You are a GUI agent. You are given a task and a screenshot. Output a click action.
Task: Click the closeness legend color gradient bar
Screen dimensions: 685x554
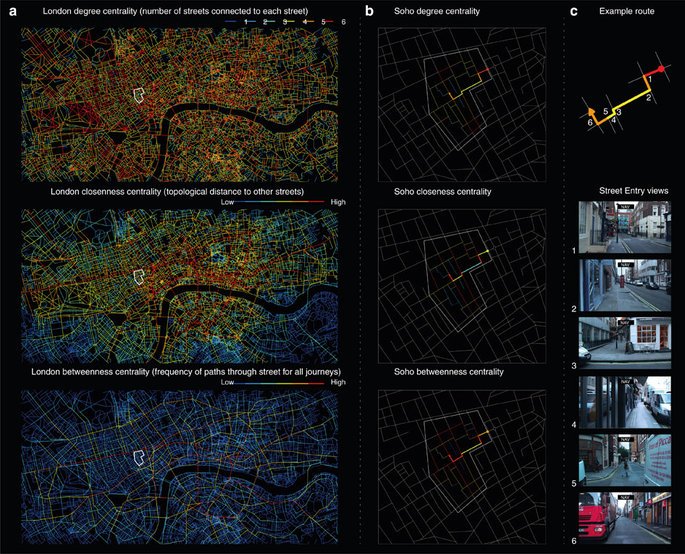pyautogui.click(x=282, y=202)
